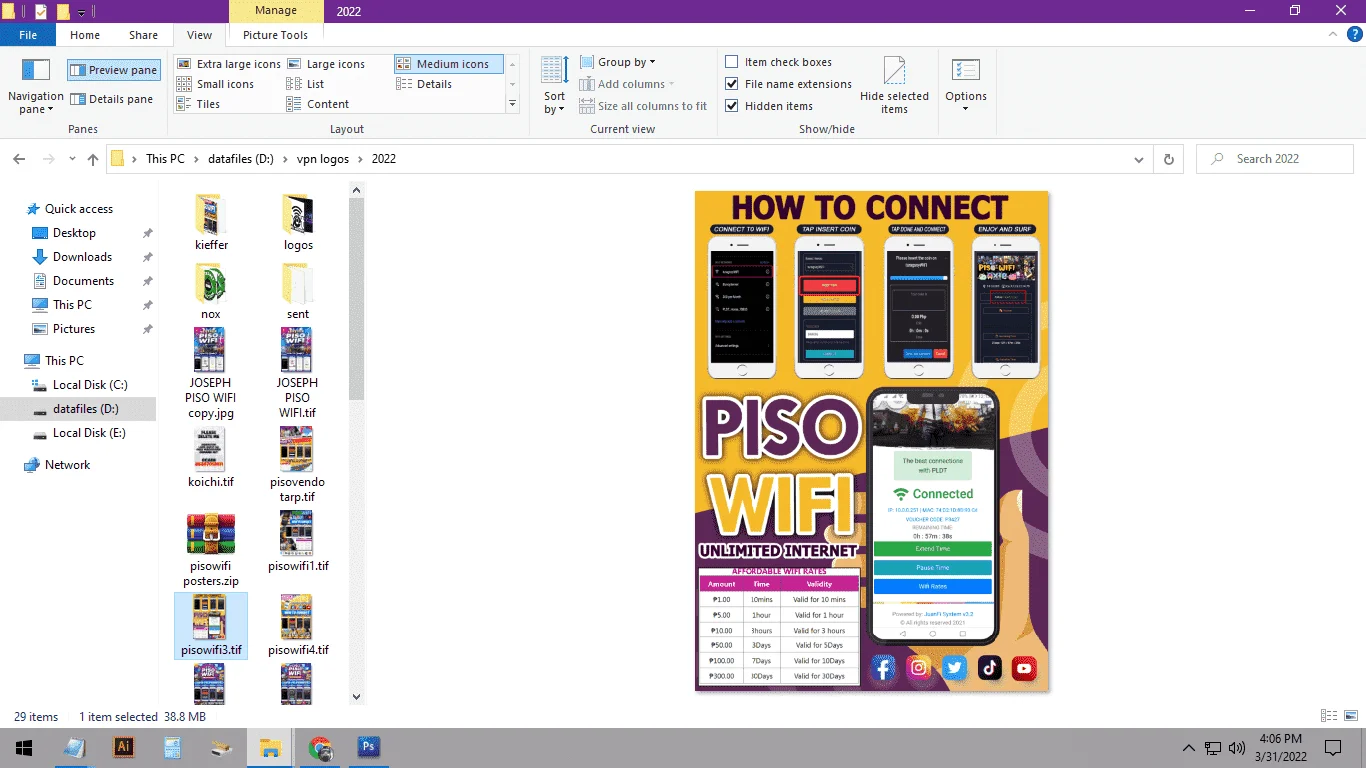Open the address bar history dropdown
This screenshot has width=1366, height=768.
(x=1139, y=159)
